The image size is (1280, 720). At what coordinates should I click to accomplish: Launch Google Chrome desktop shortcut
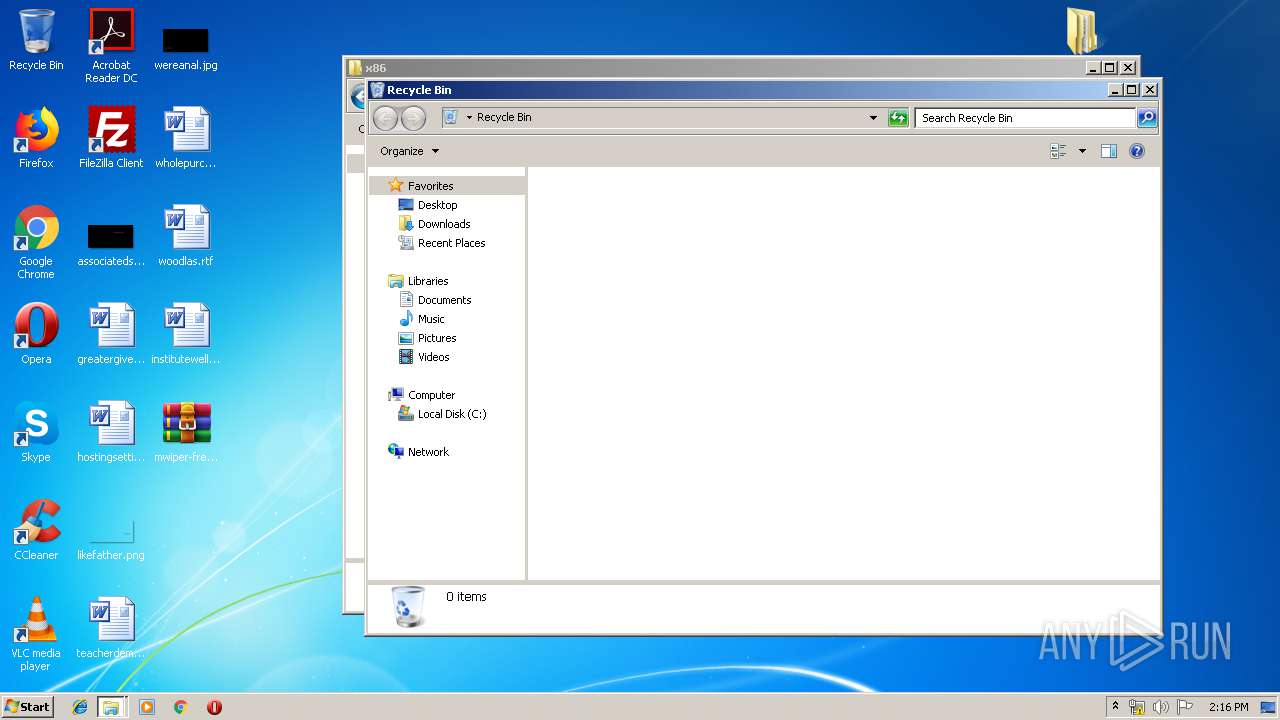36,242
